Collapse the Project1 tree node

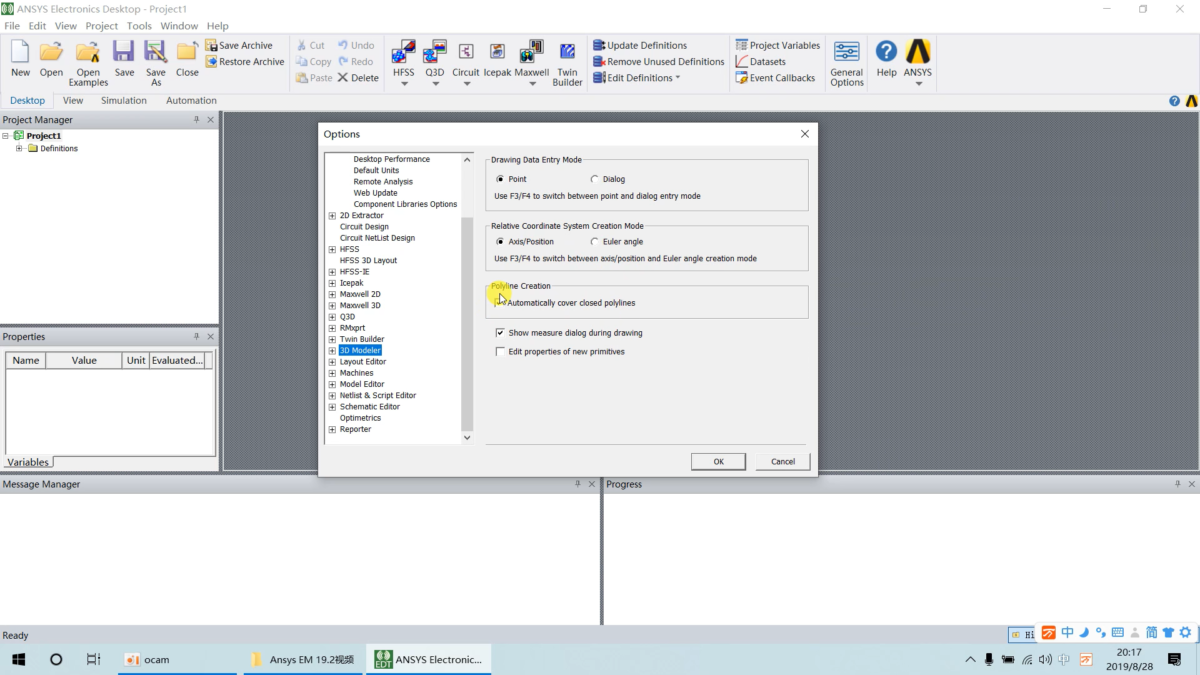[x=5, y=135]
